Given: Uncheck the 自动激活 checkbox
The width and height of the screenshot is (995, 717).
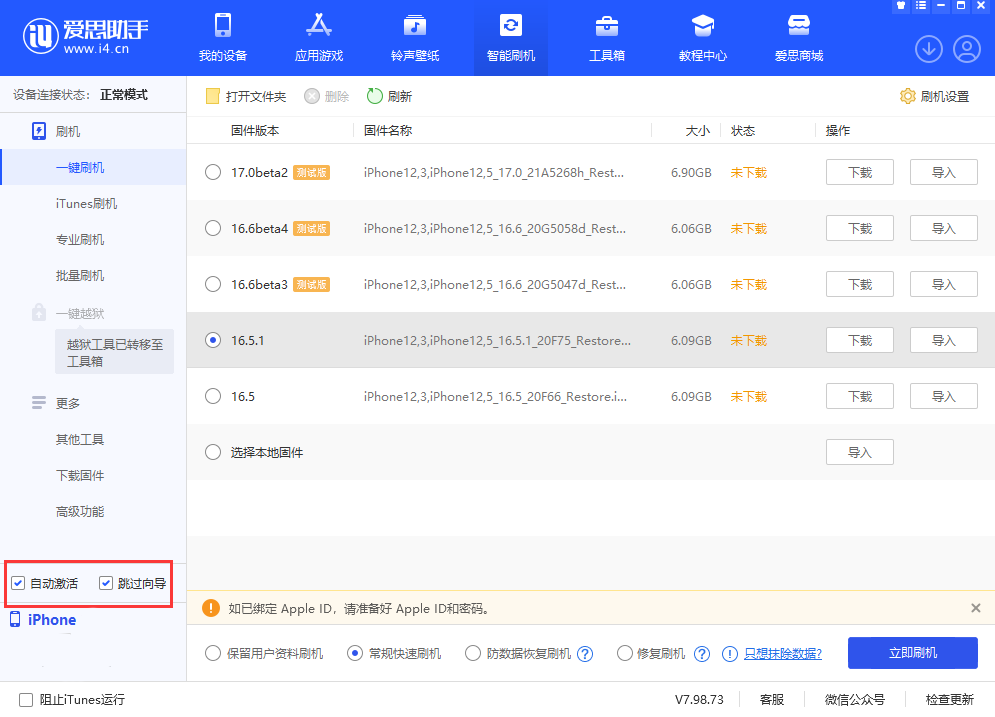Looking at the screenshot, I should (18, 582).
